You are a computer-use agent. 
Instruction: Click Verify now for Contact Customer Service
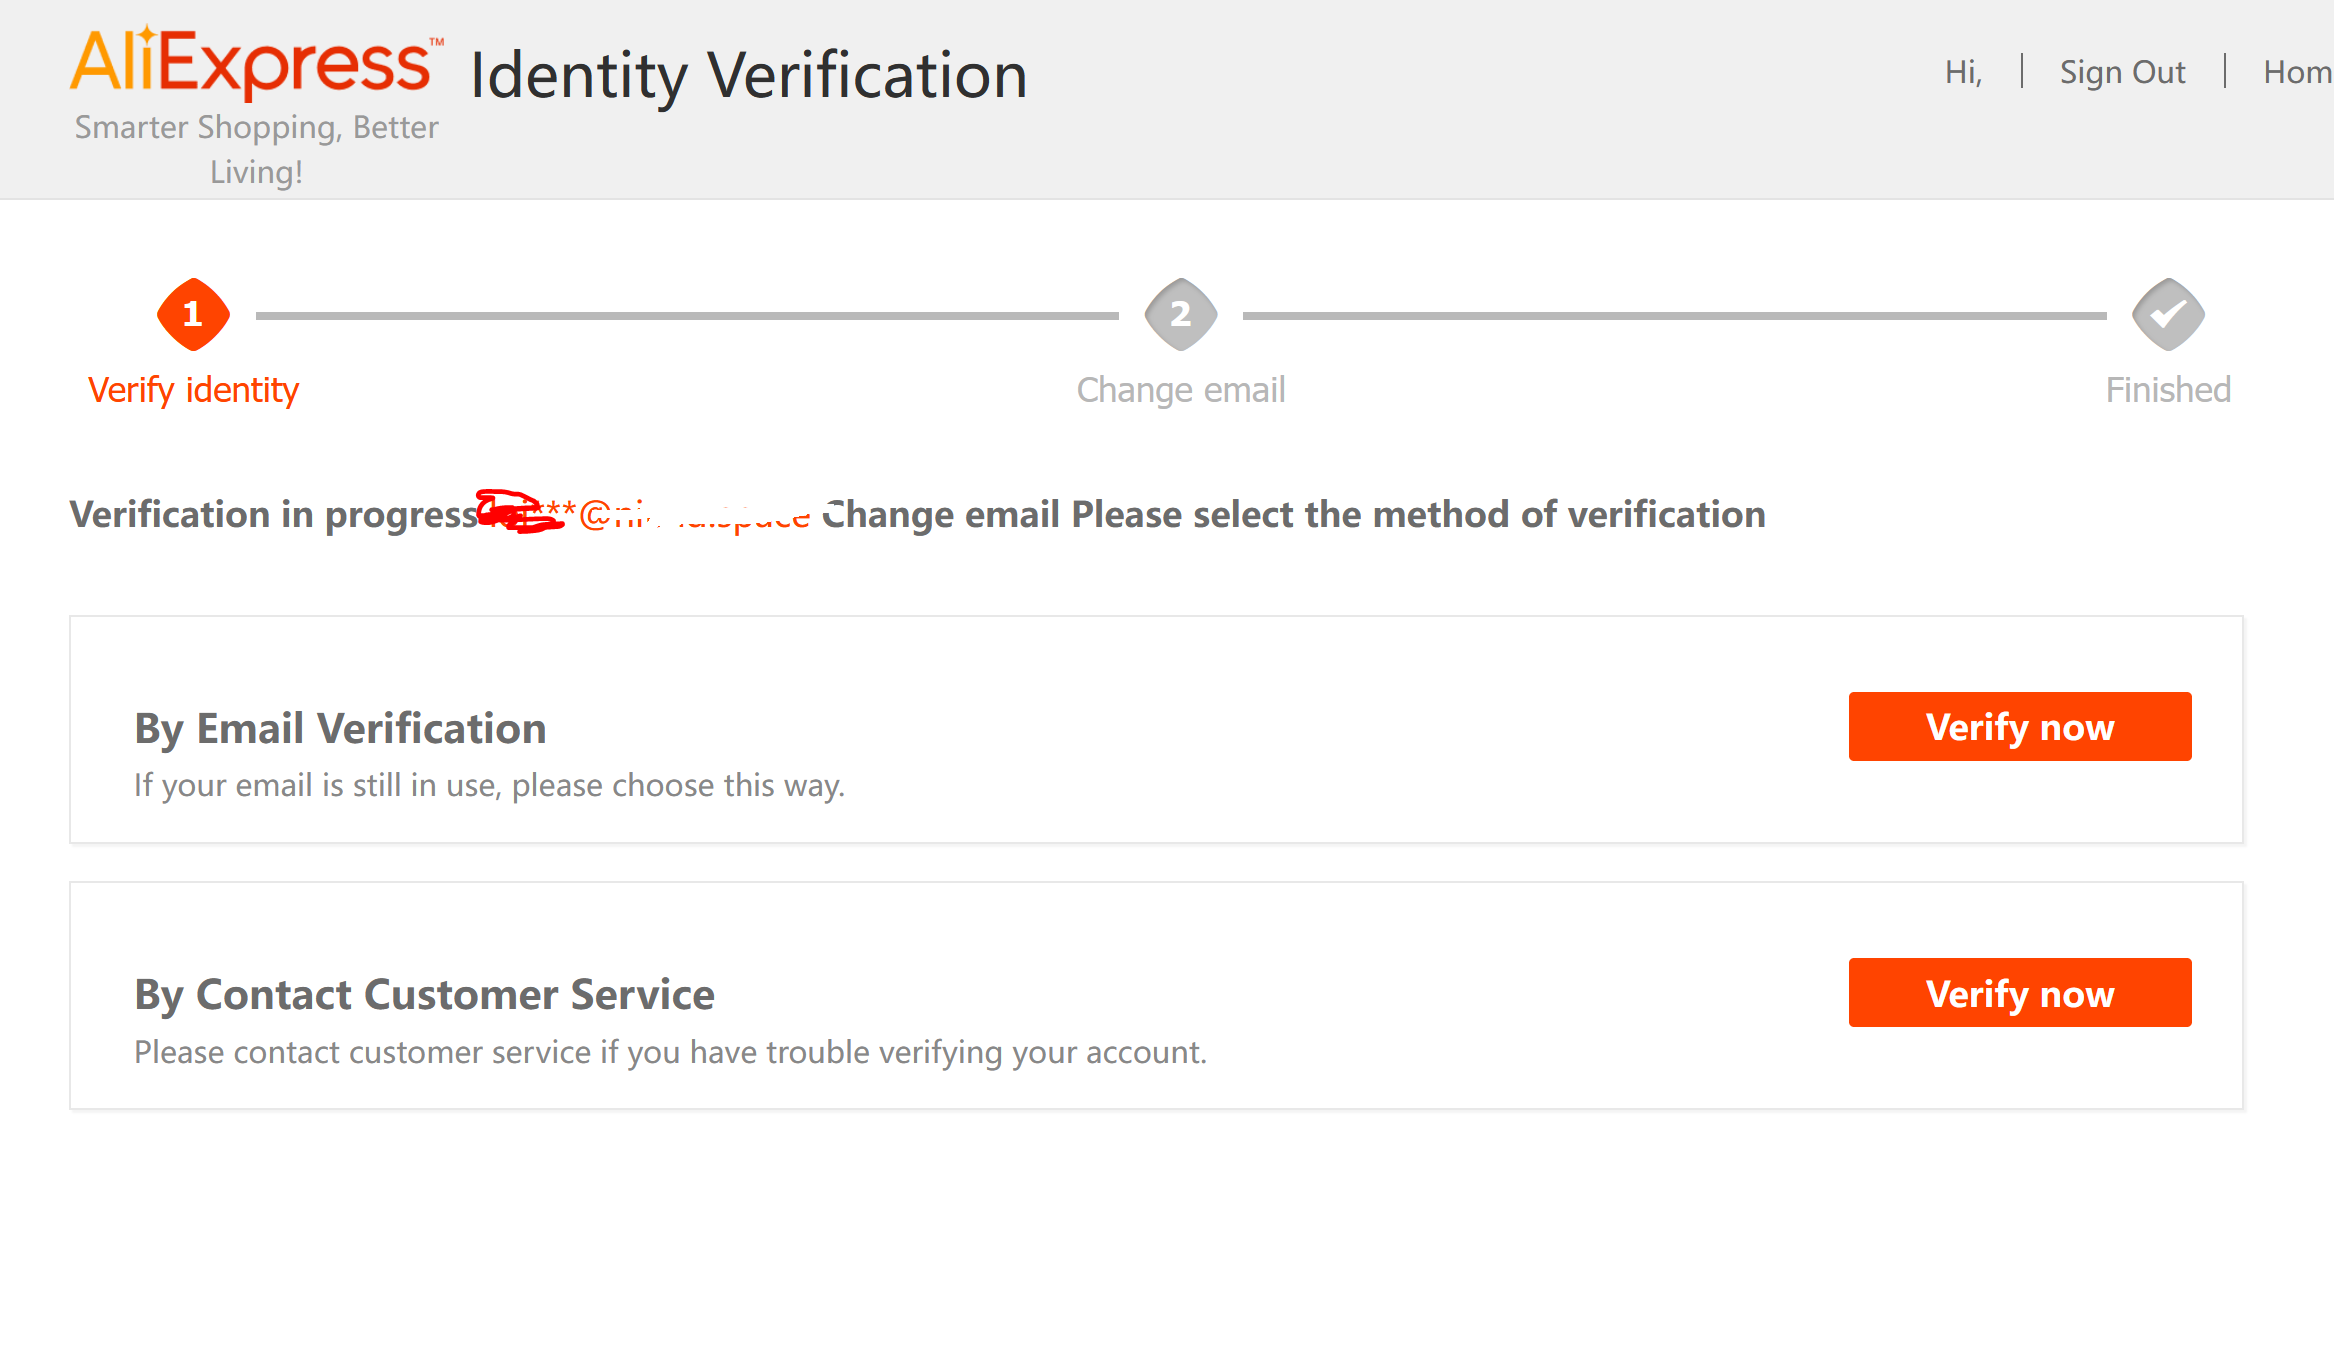pos(2020,993)
